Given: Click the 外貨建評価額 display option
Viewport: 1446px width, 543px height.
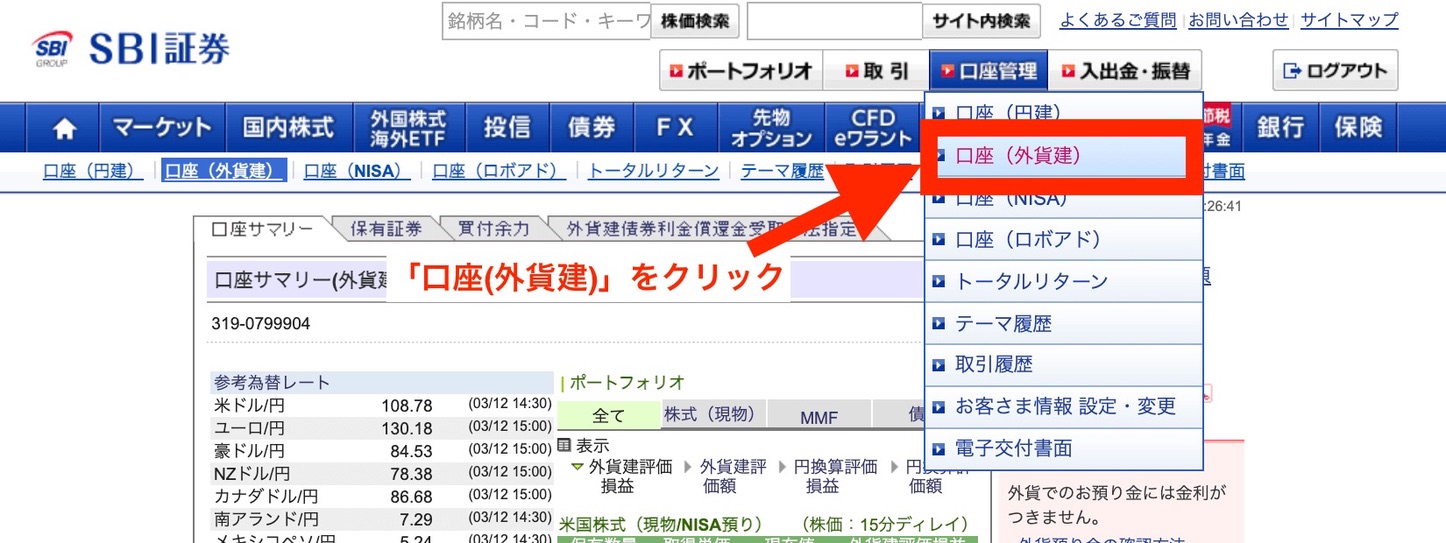Looking at the screenshot, I should tap(732, 476).
